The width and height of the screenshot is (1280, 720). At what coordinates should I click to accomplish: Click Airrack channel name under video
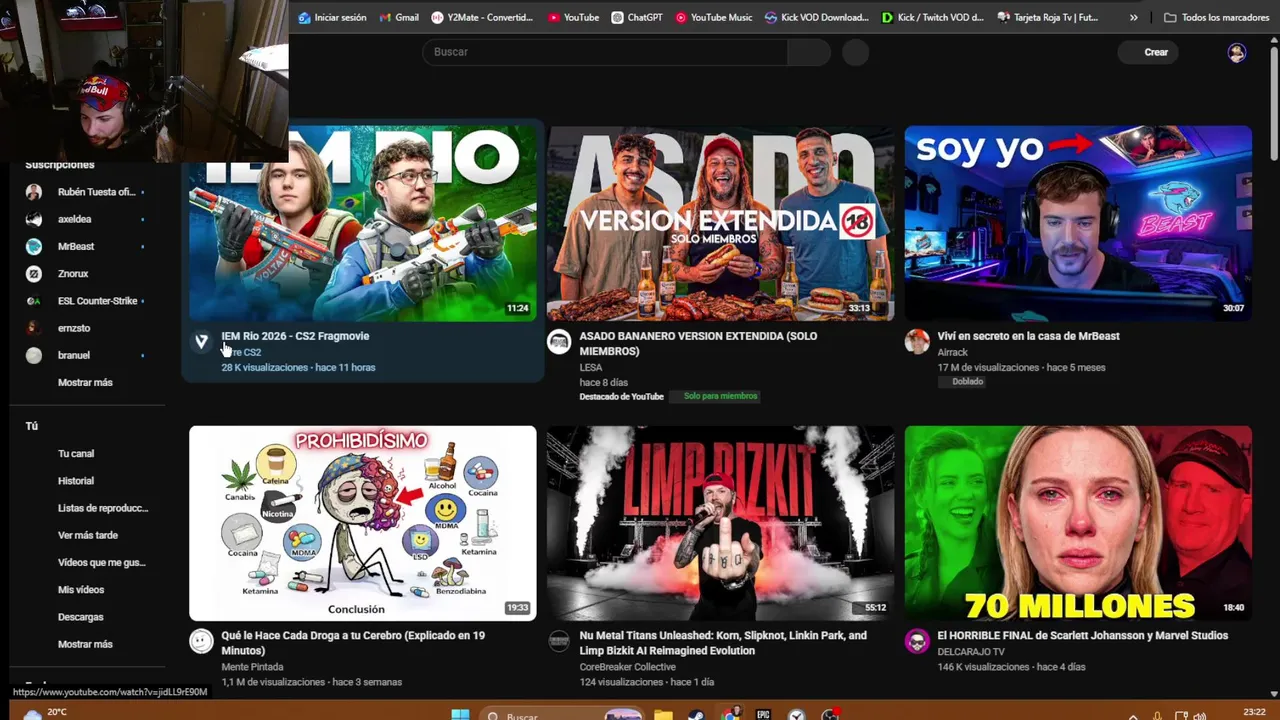click(952, 352)
